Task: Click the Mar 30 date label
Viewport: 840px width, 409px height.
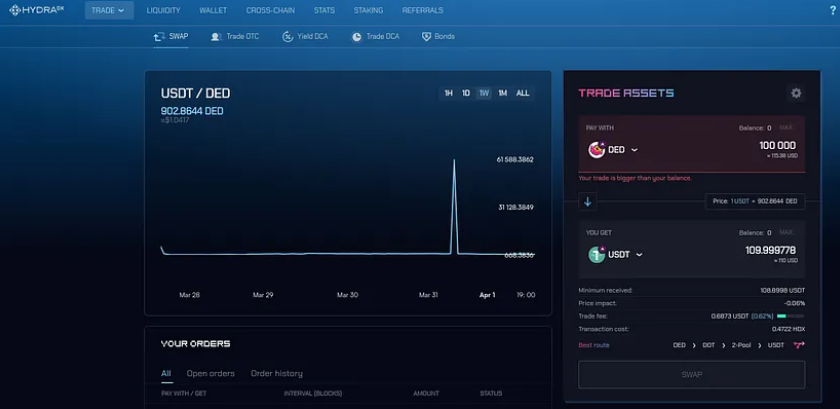Action: pyautogui.click(x=347, y=295)
